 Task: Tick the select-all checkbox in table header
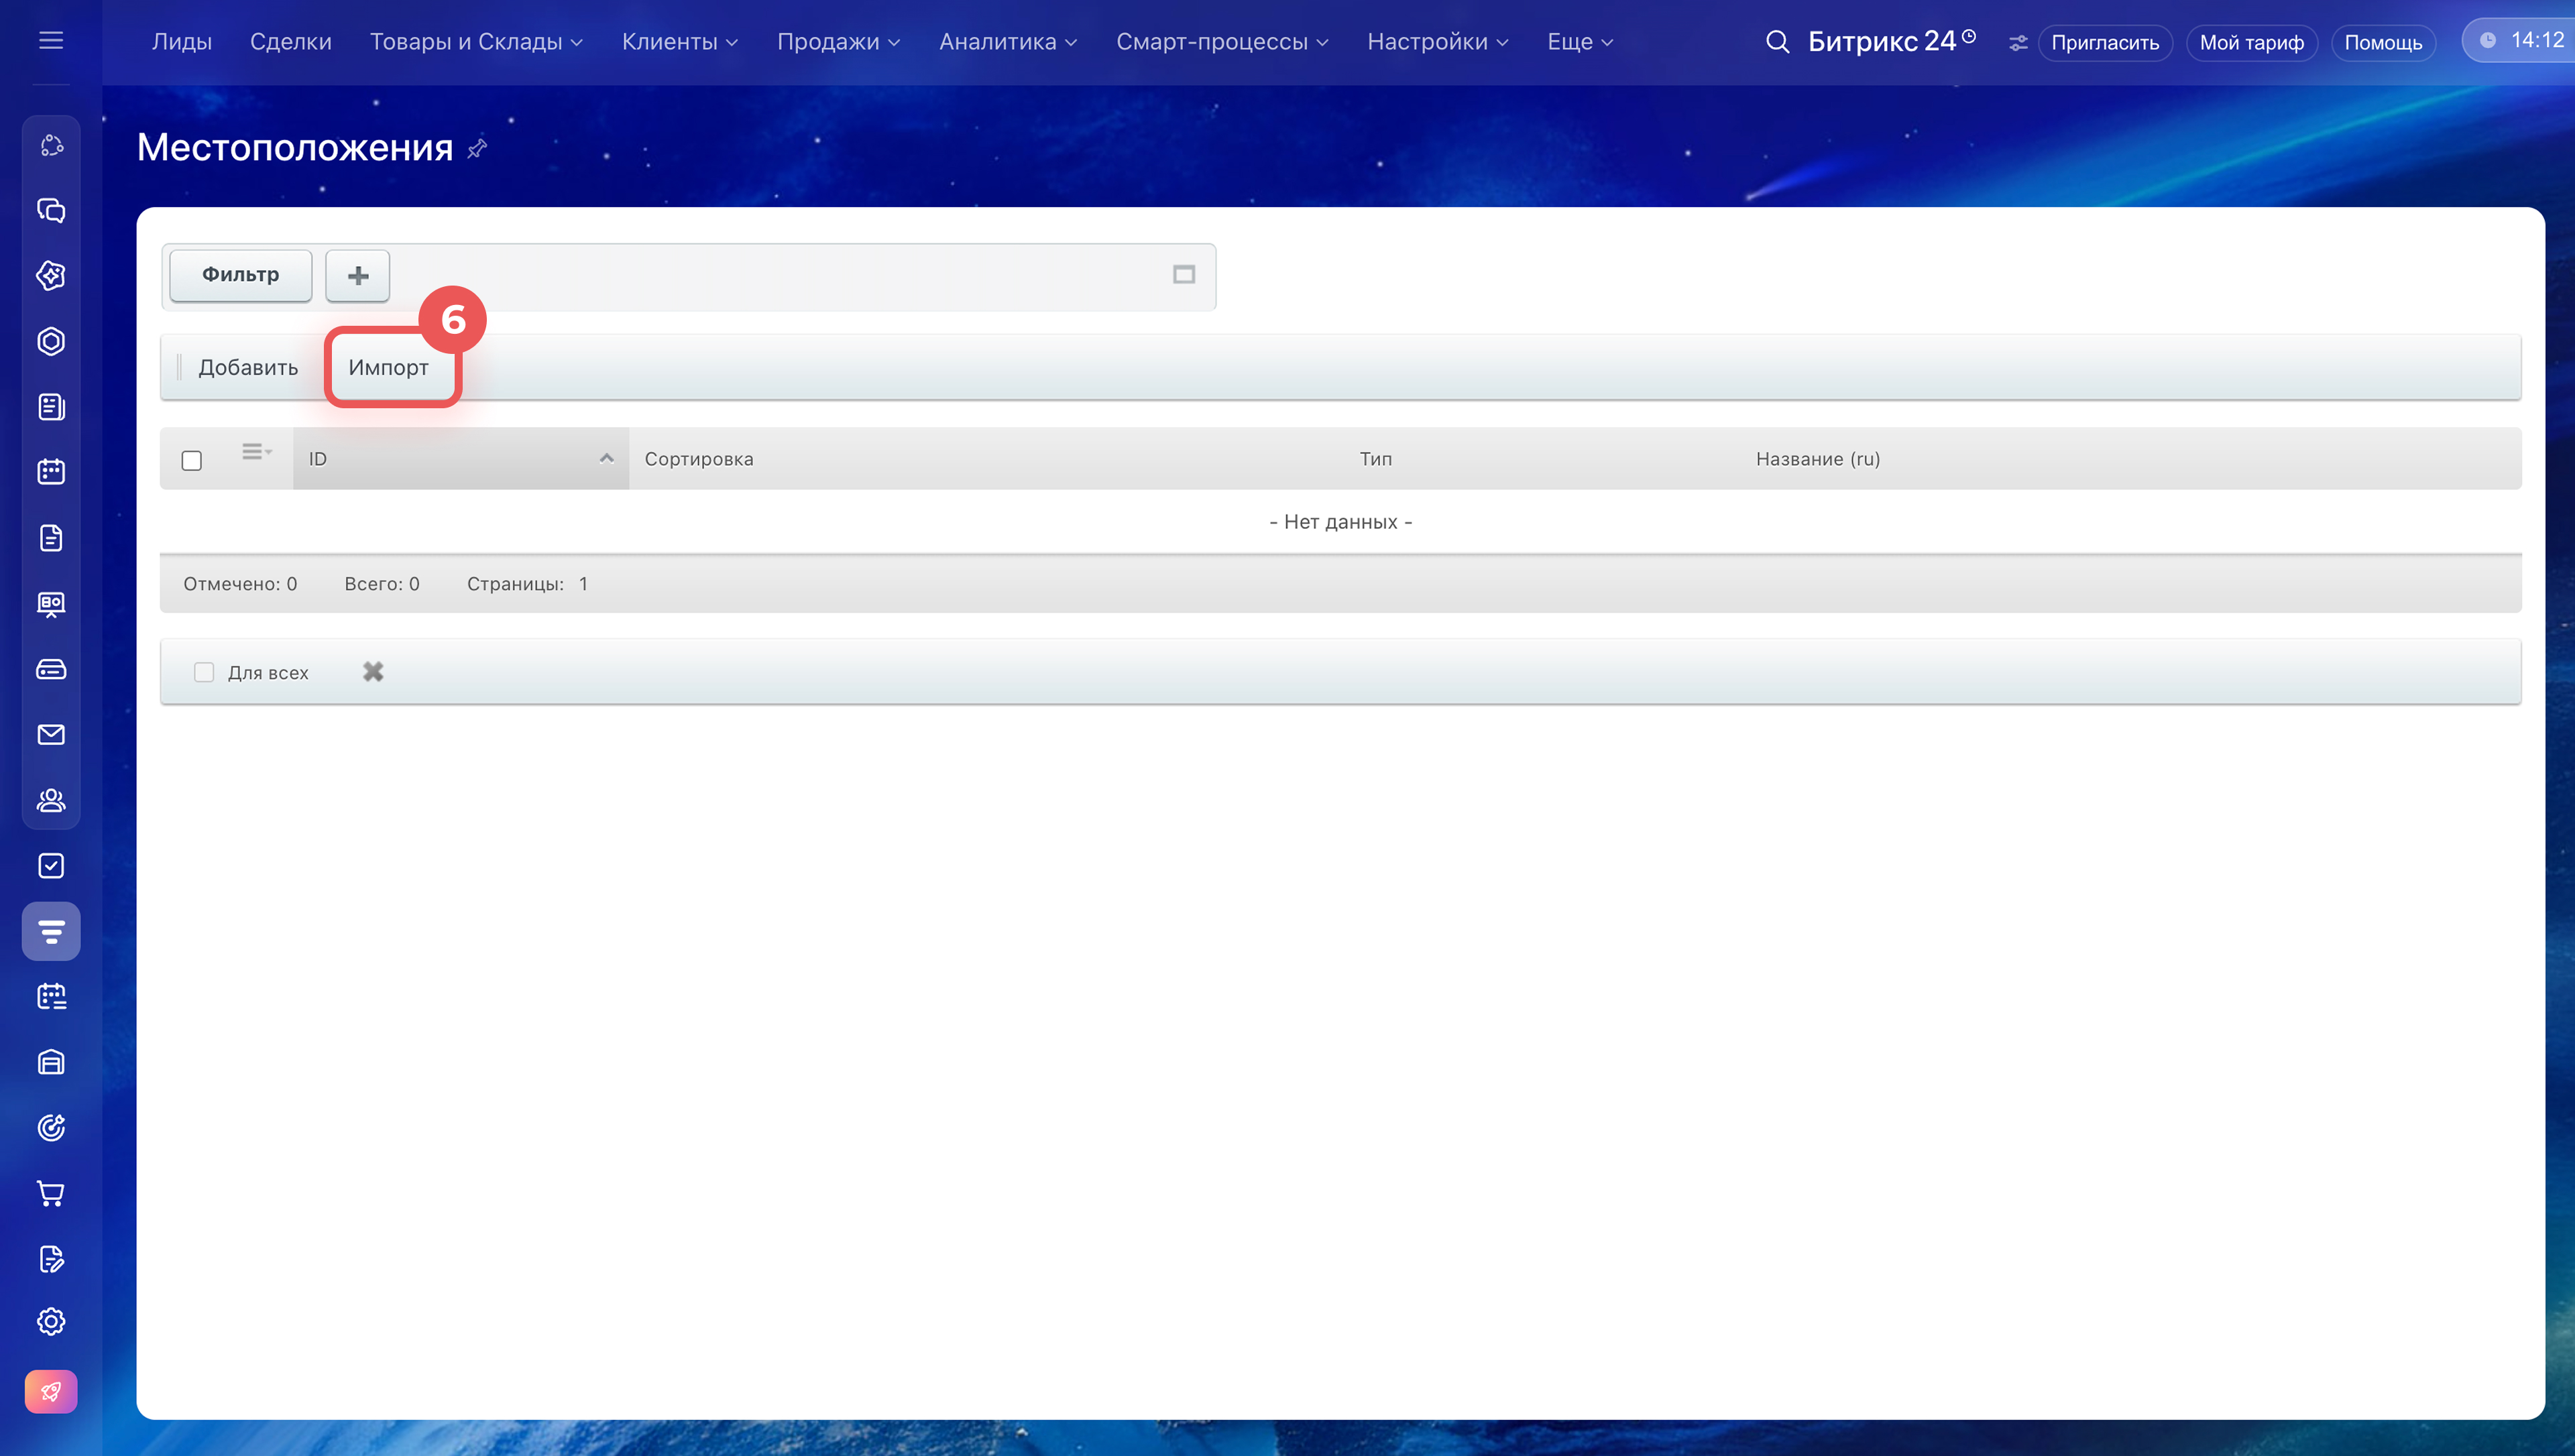[192, 460]
